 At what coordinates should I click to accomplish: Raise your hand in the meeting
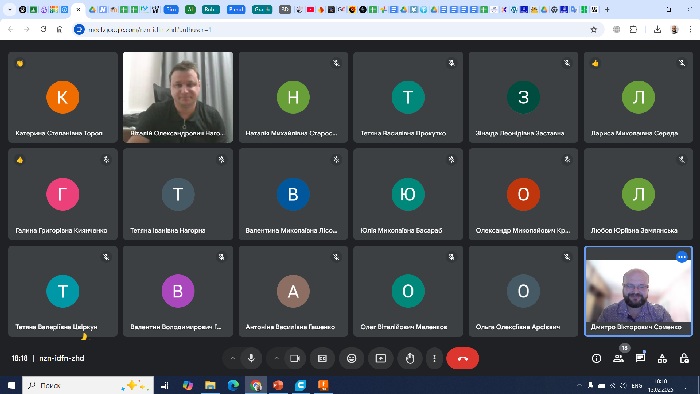point(410,358)
